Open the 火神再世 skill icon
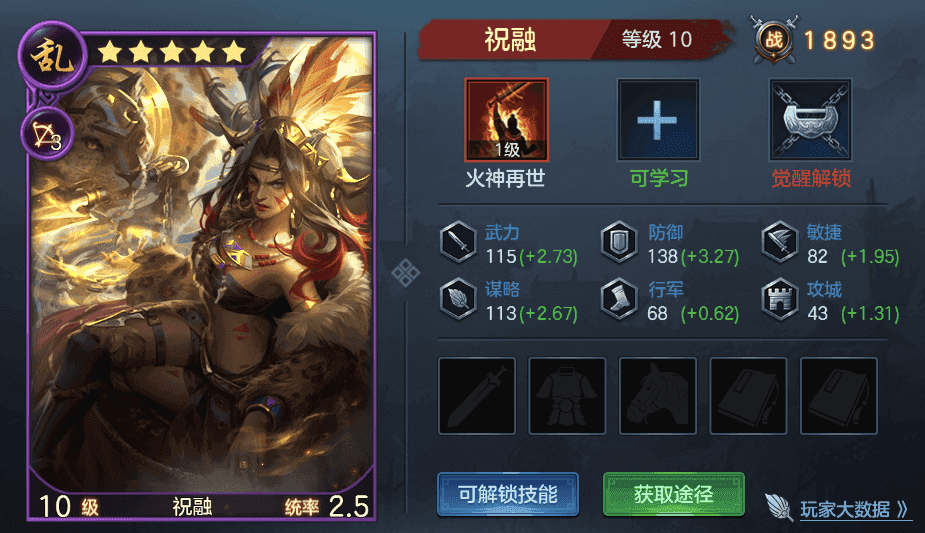This screenshot has height=533, width=925. tap(507, 120)
